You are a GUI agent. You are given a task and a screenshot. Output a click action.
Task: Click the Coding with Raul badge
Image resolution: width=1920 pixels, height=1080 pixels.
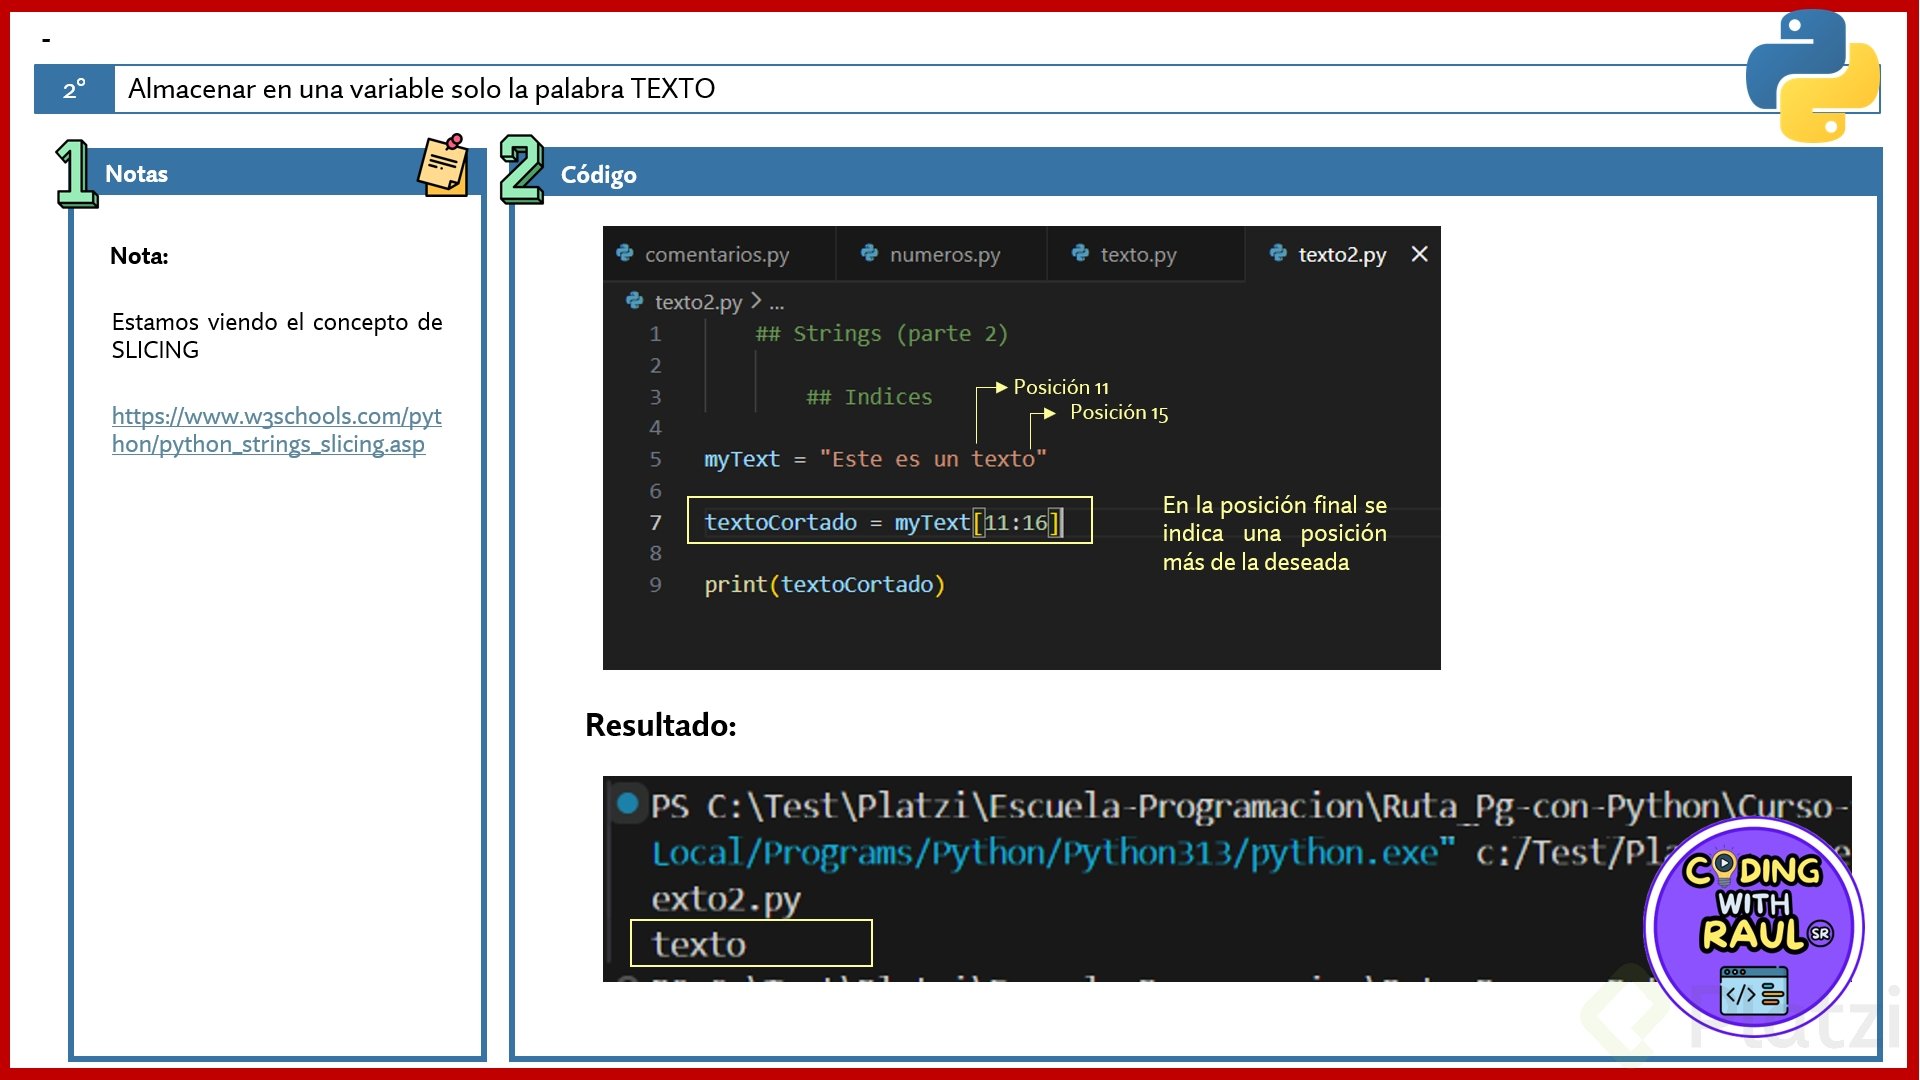click(x=1754, y=928)
